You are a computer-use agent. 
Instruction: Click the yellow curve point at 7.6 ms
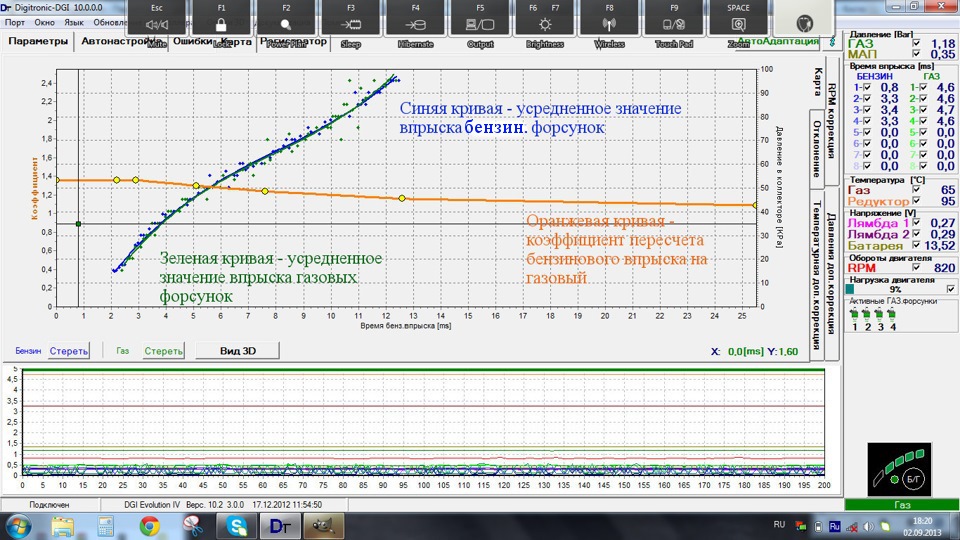[265, 192]
